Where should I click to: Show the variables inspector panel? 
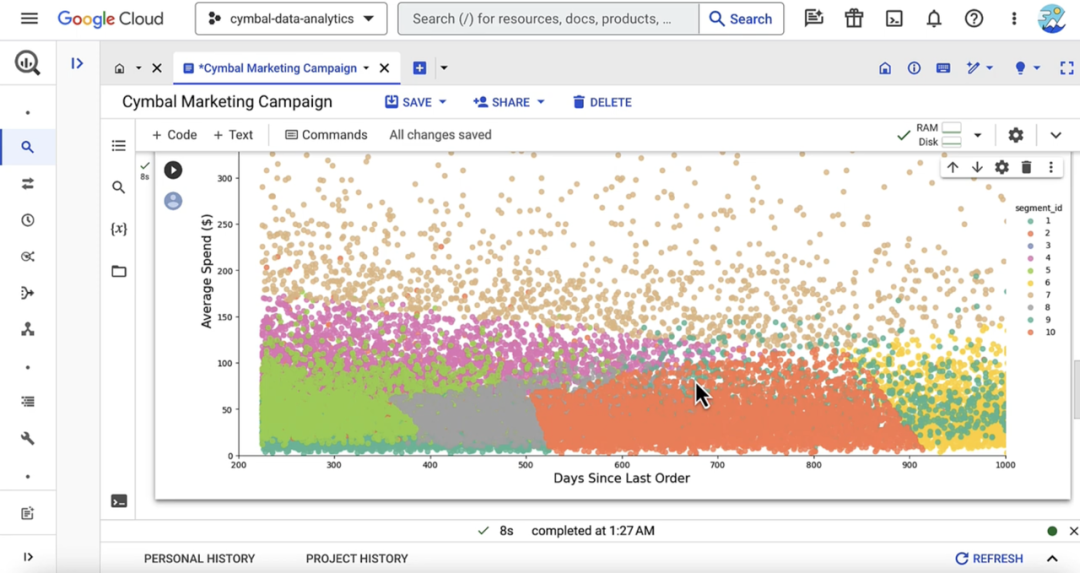point(119,229)
